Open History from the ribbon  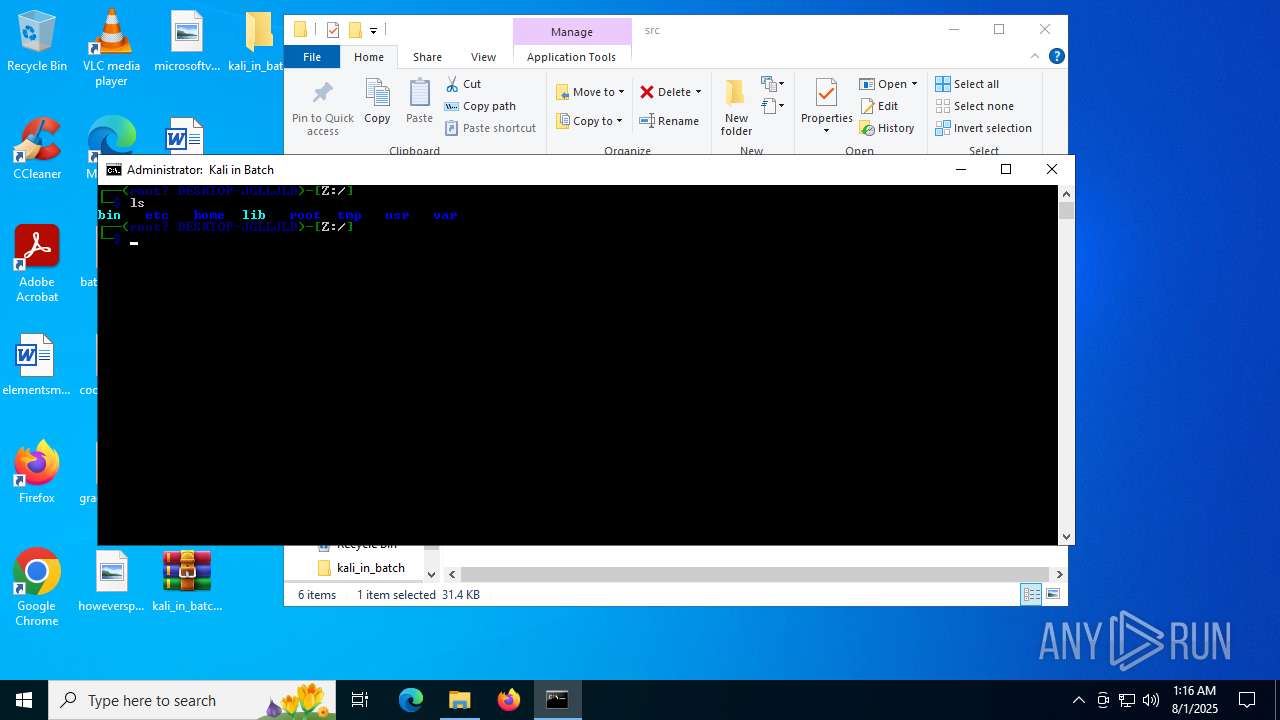point(887,128)
